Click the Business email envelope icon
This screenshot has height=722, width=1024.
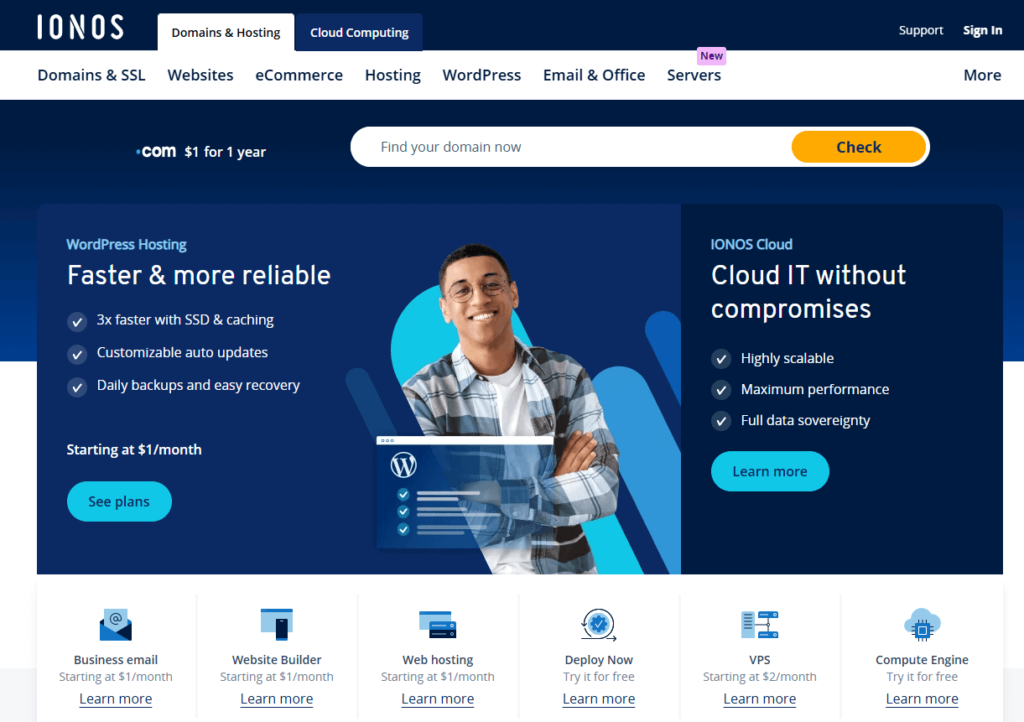[116, 625]
